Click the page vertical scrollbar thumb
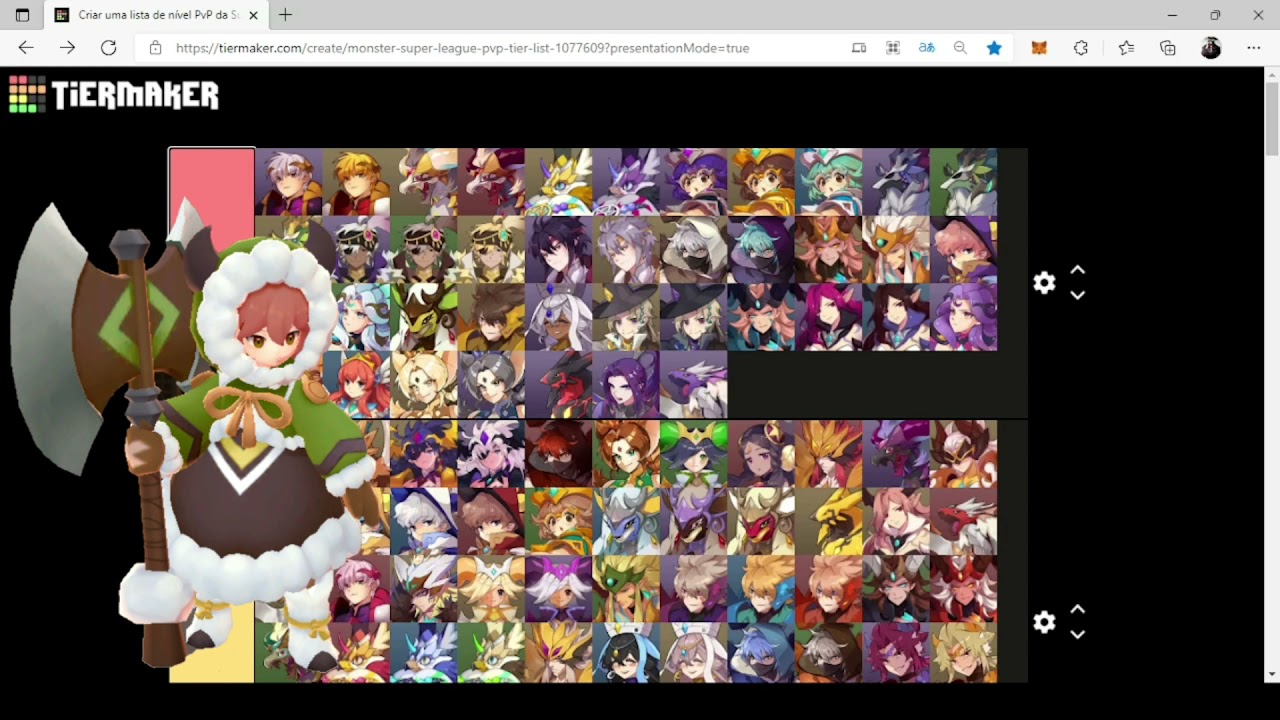Viewport: 1280px width, 720px height. 1272,118
